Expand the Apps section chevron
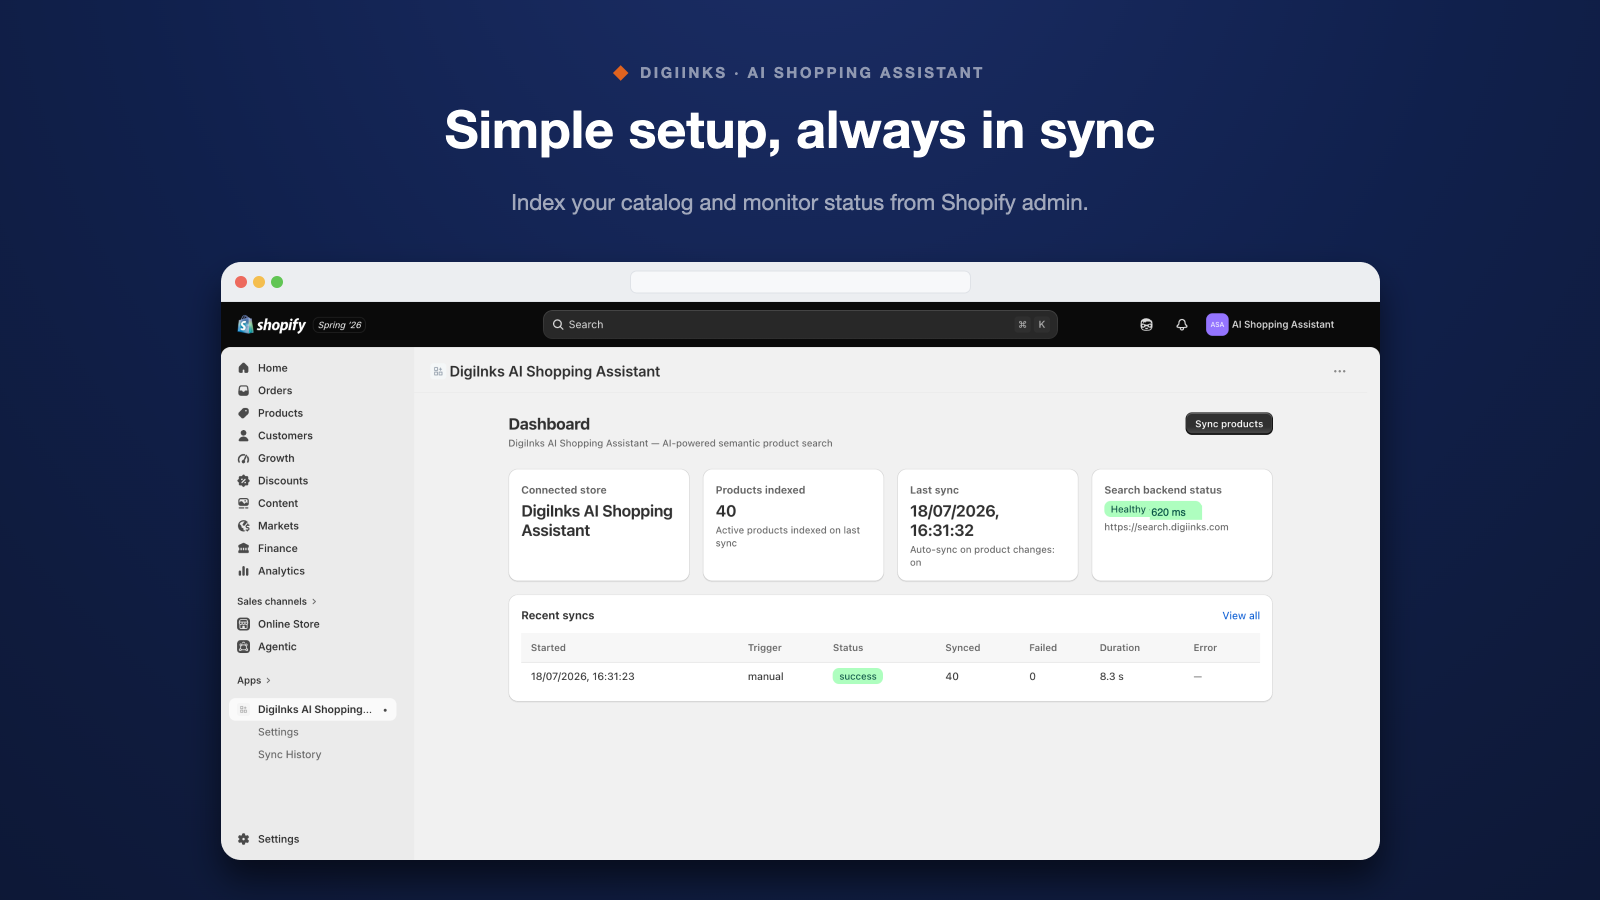Viewport: 1600px width, 900px height. click(x=268, y=681)
